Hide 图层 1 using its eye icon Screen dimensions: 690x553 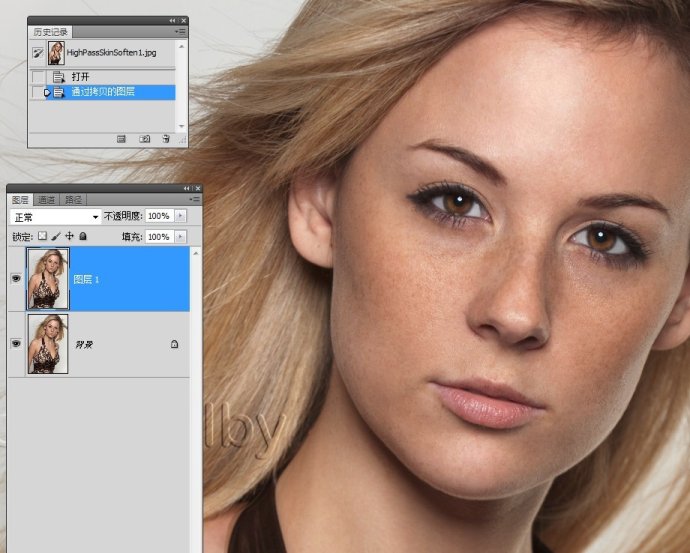[x=16, y=278]
